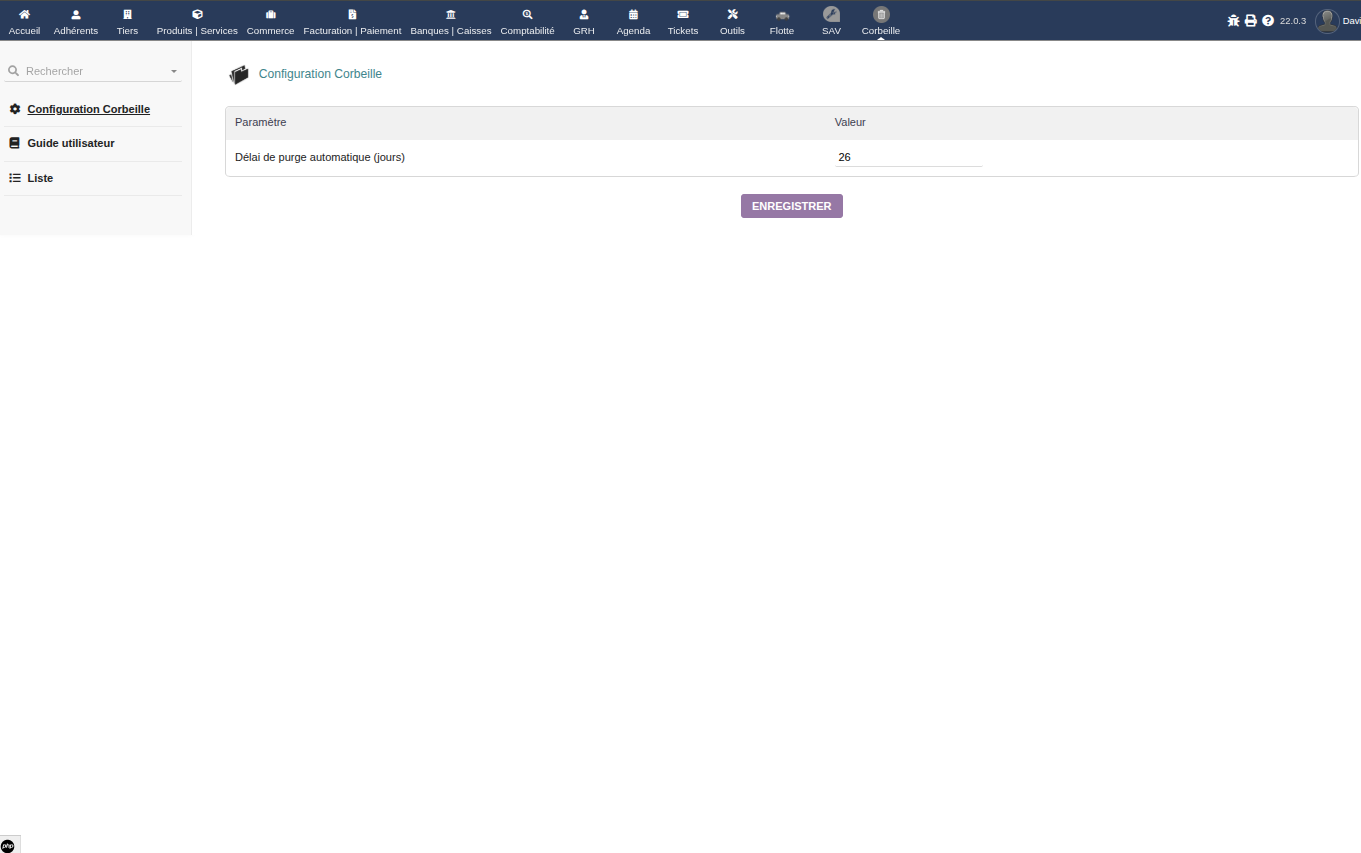Viewport: 1361px width, 853px height.
Task: Expand the Rechercher dropdown arrow
Action: [174, 72]
